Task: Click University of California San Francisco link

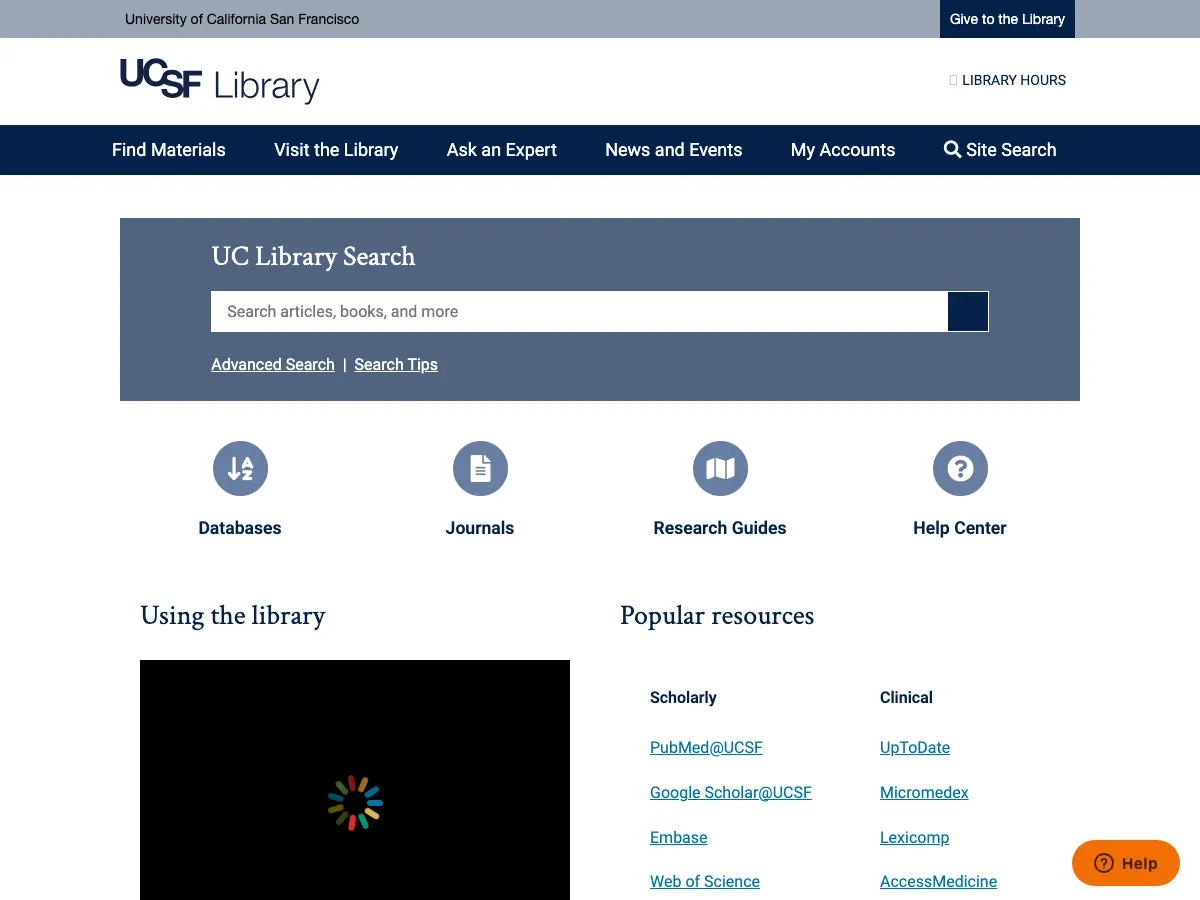Action: pyautogui.click(x=242, y=19)
